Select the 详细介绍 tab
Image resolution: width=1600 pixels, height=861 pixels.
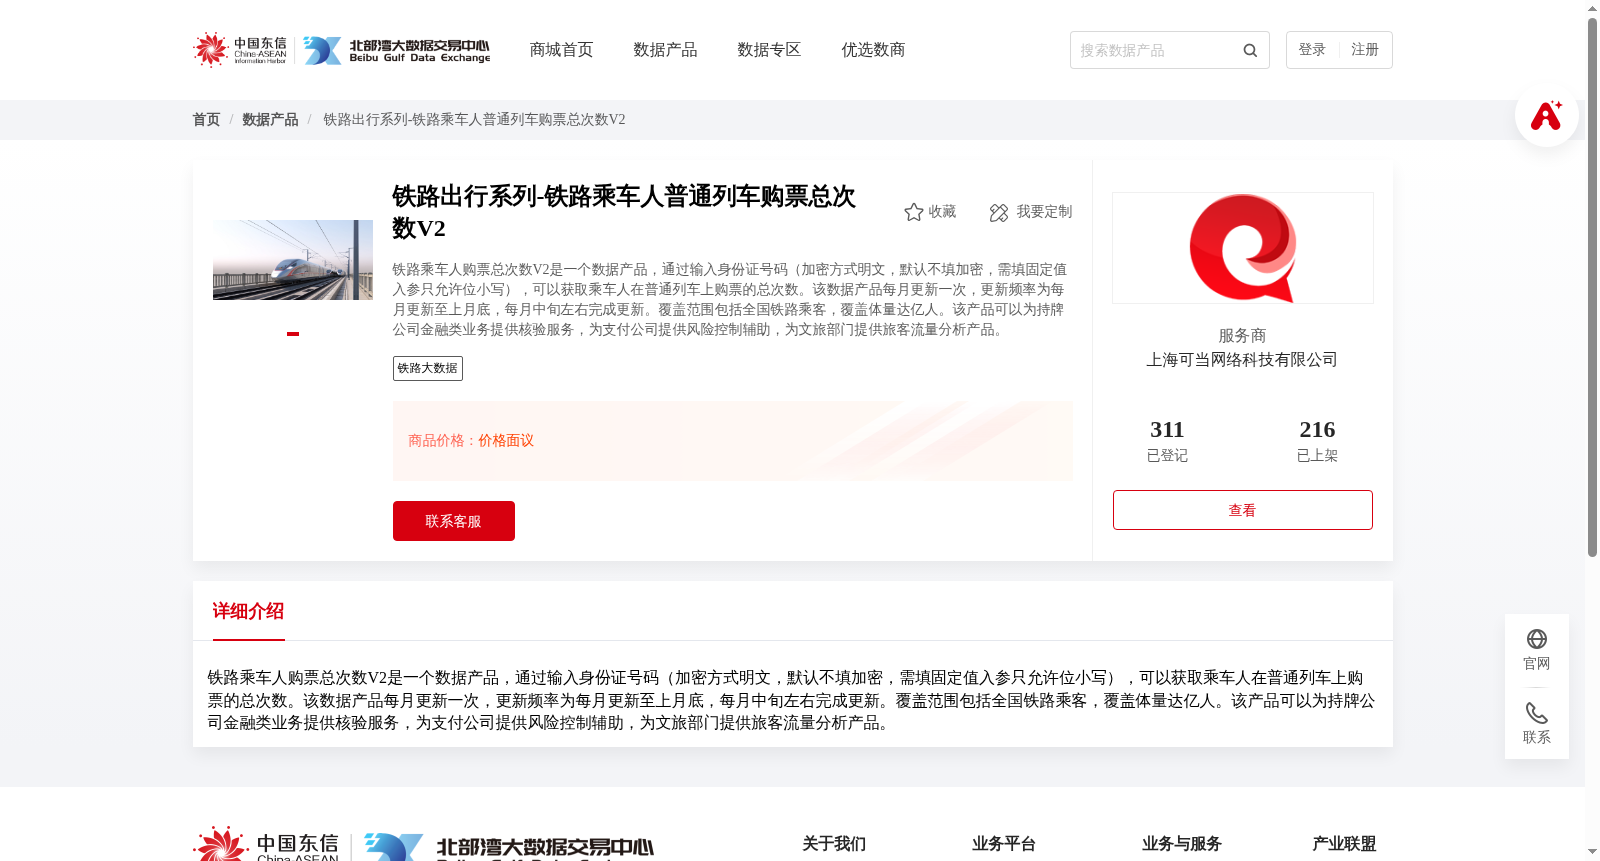tap(248, 611)
